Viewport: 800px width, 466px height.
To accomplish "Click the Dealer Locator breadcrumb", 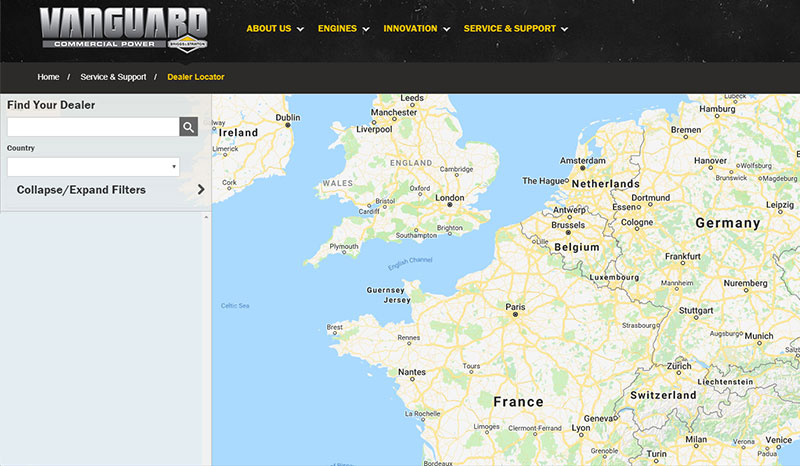I will click(196, 77).
